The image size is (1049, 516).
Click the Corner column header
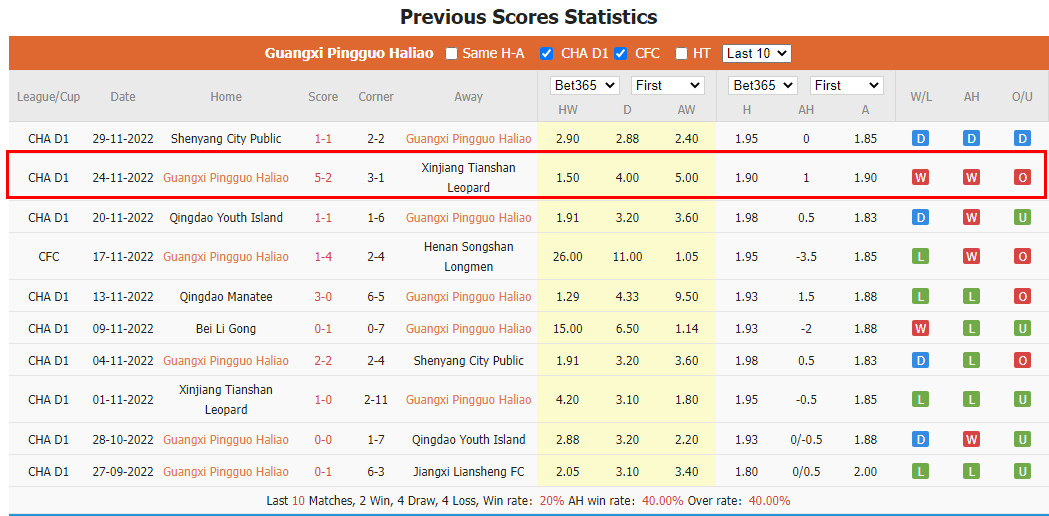(x=376, y=97)
